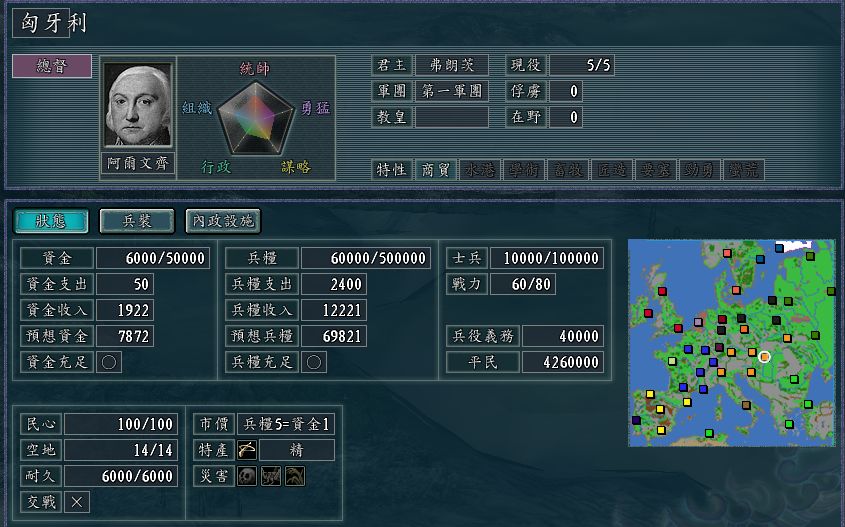Click the 謀略 stat label
This screenshot has width=845, height=527.
point(296,167)
